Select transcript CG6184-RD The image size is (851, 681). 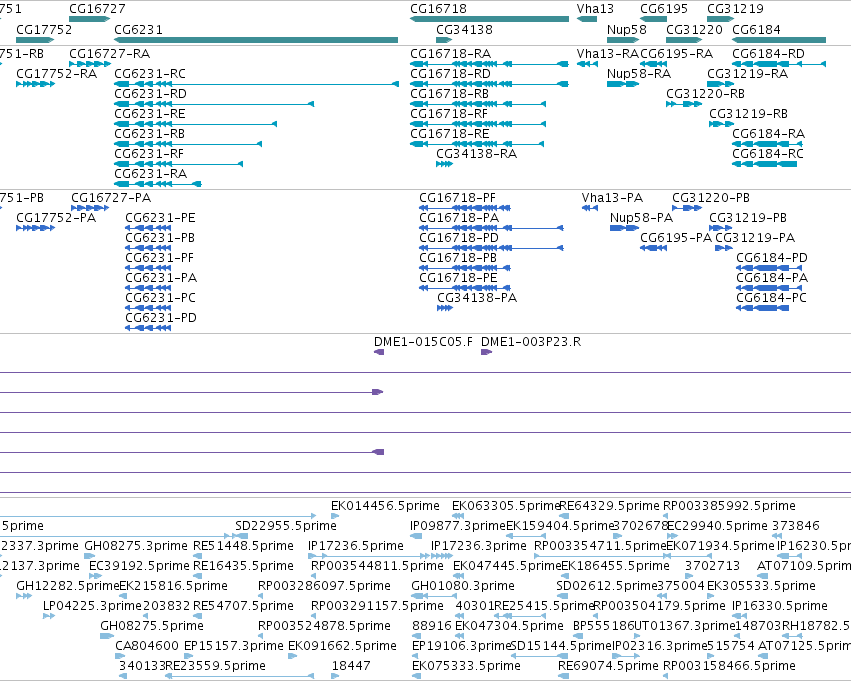click(779, 64)
